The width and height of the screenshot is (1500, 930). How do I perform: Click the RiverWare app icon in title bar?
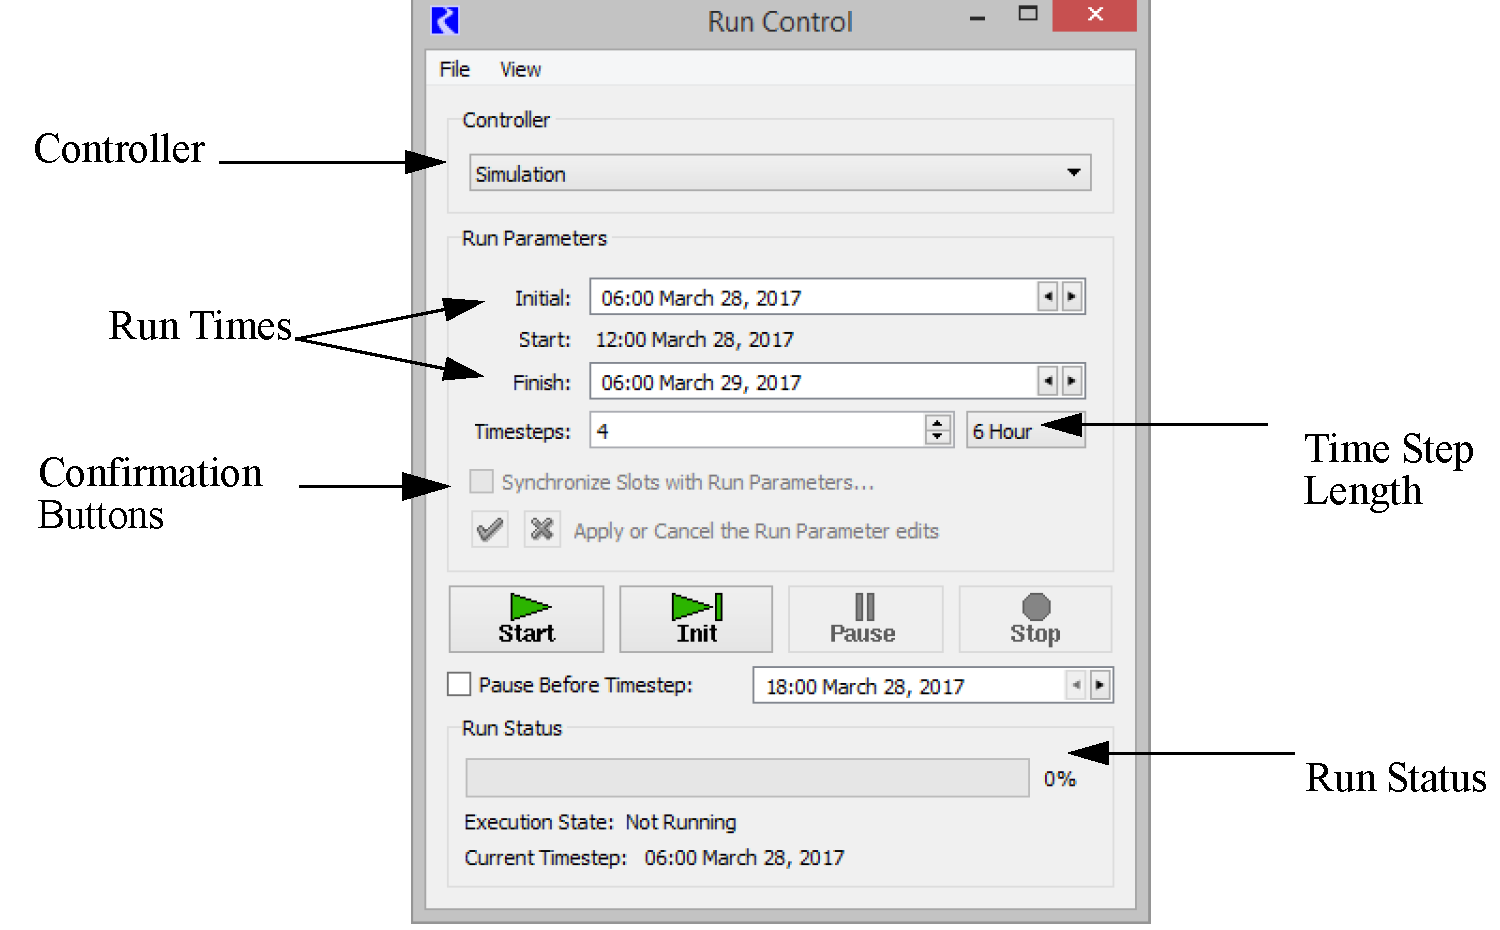coord(445,21)
